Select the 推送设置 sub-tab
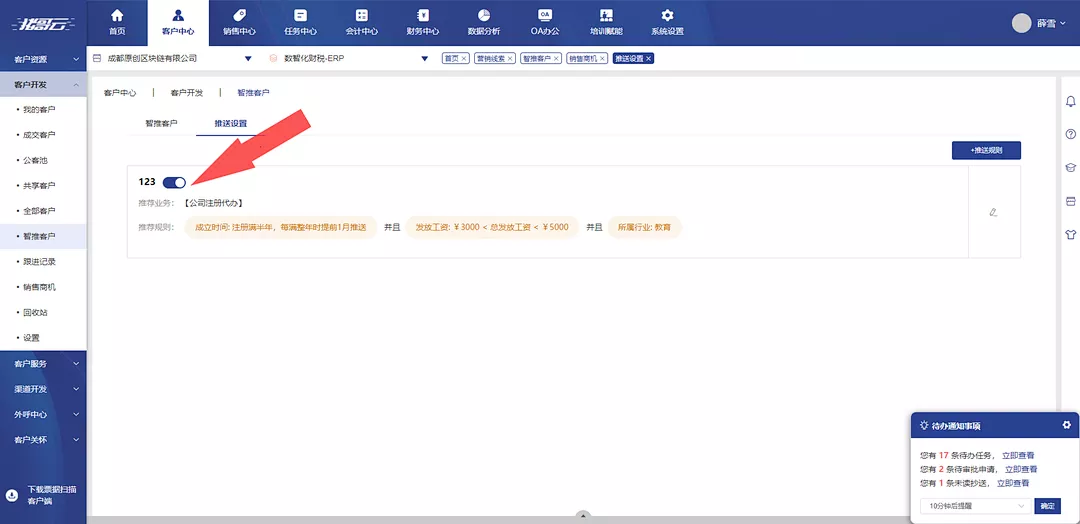Viewport: 1080px width, 524px height. [x=230, y=124]
